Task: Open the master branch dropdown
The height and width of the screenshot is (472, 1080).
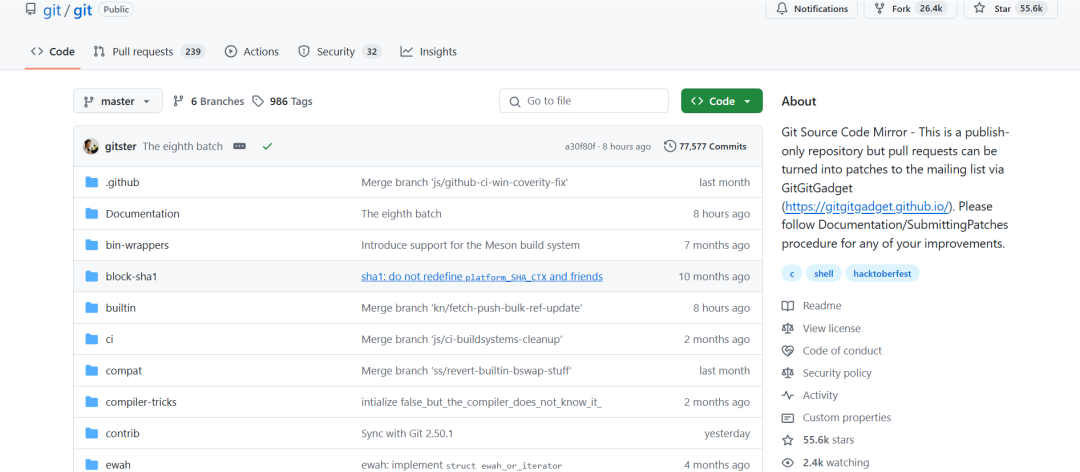Action: click(x=118, y=101)
